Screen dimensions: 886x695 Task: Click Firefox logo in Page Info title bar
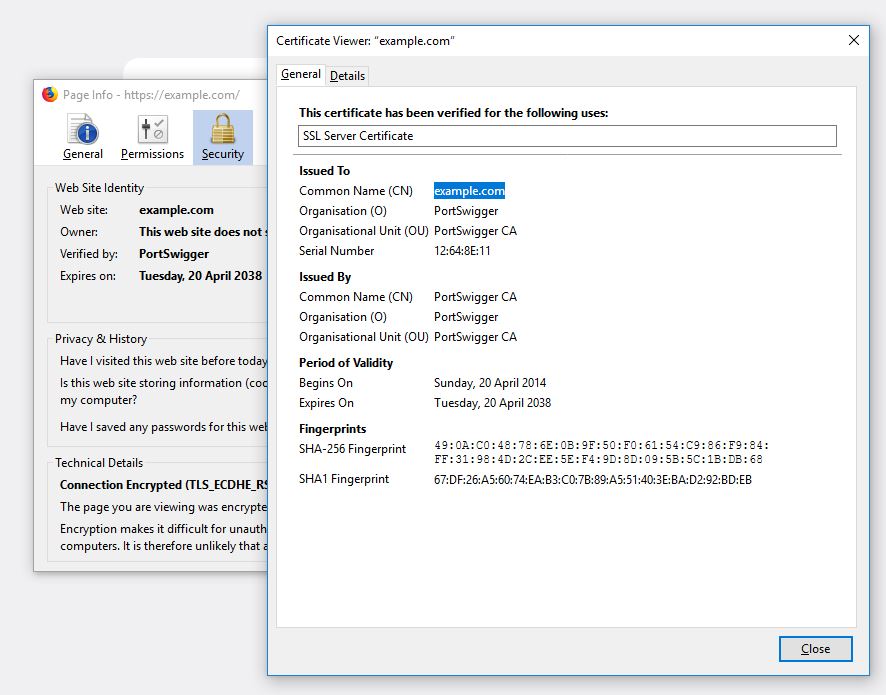click(50, 94)
